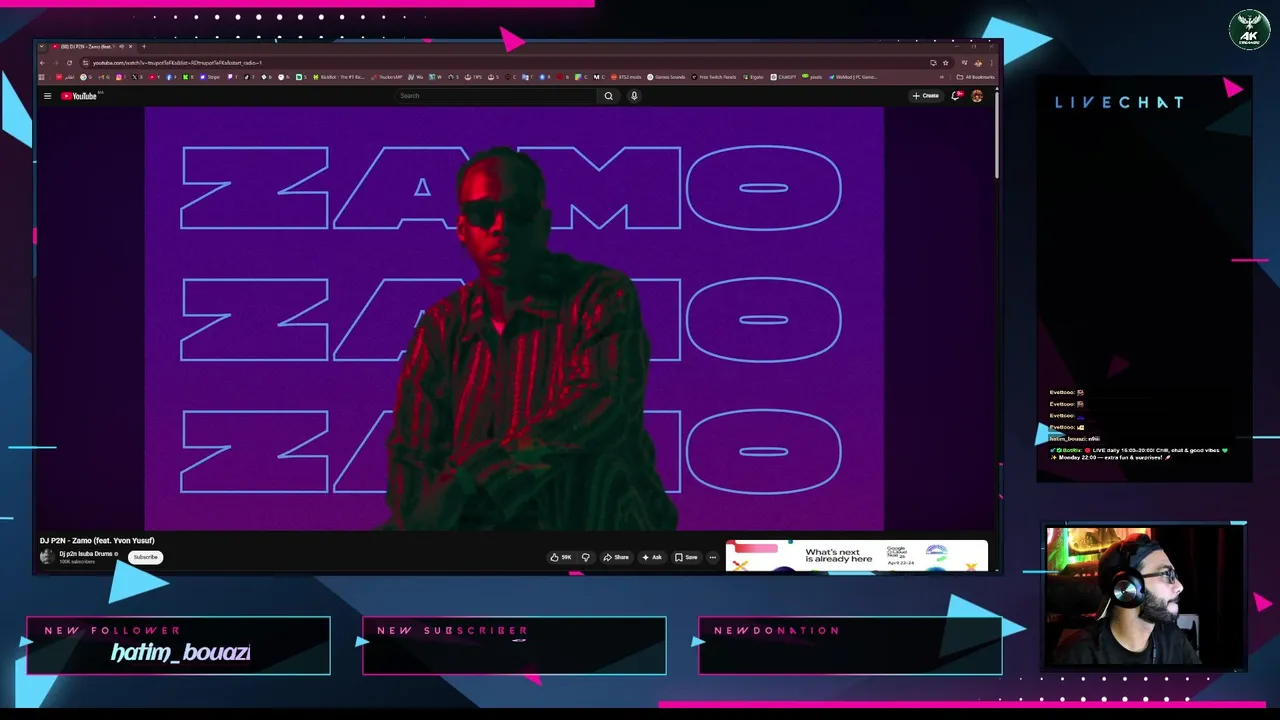
Task: Open the TruckersMP bookmark
Action: 387,77
